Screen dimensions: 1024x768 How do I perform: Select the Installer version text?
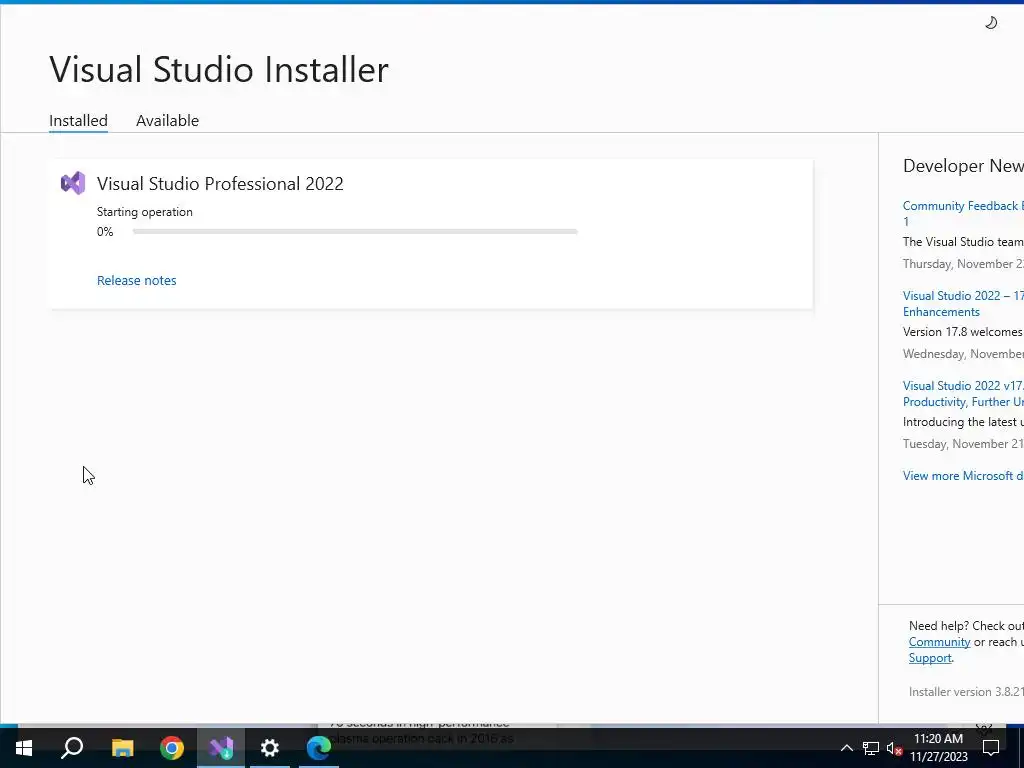[x=966, y=692]
